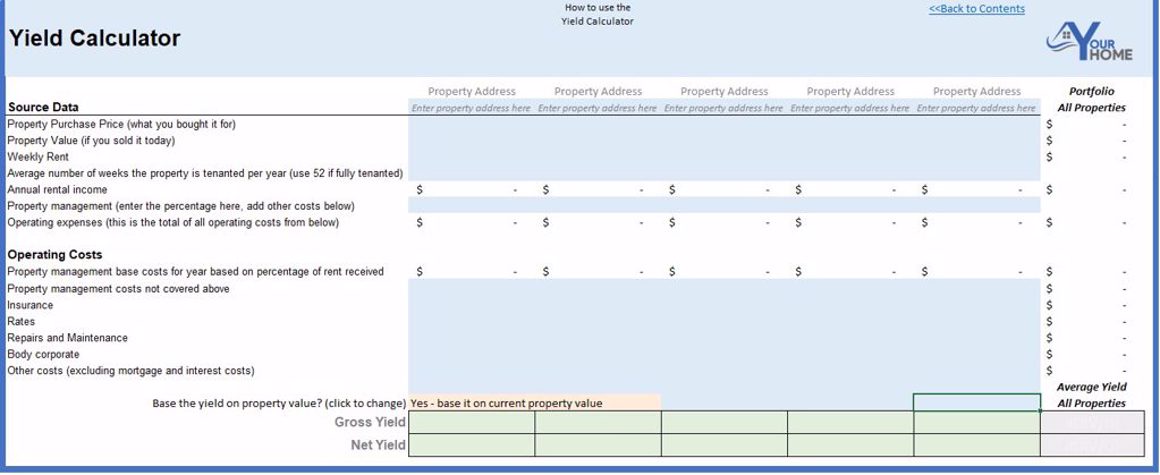The height and width of the screenshot is (475, 1160).
Task: Click the Operating expenses total row label
Action: (x=173, y=222)
